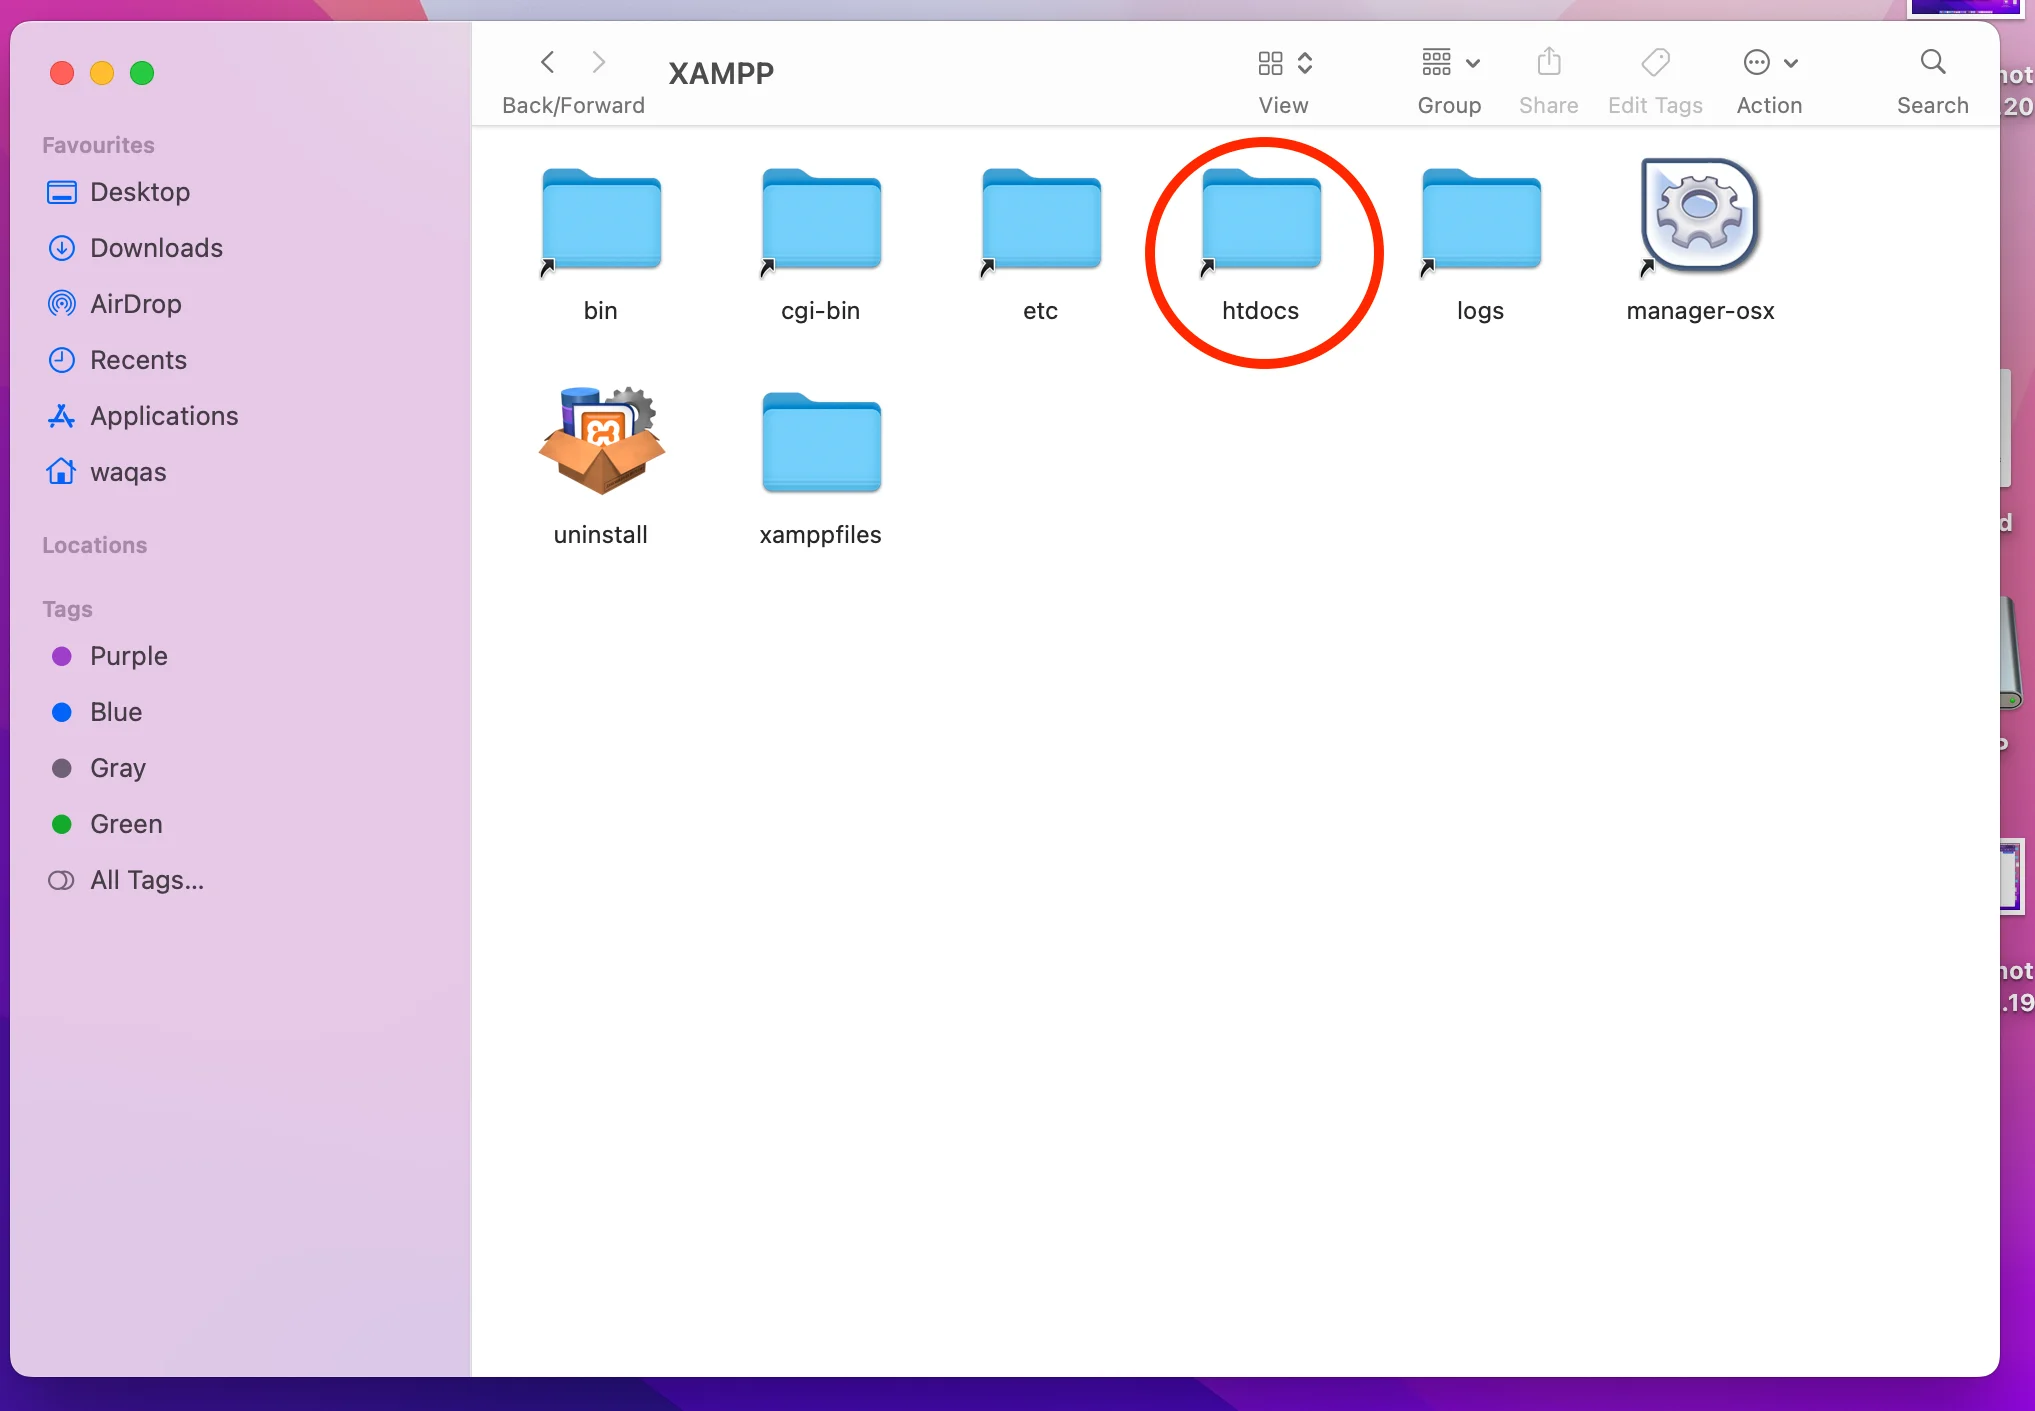
Task: Switch view mode with View icons button
Action: pos(1284,63)
